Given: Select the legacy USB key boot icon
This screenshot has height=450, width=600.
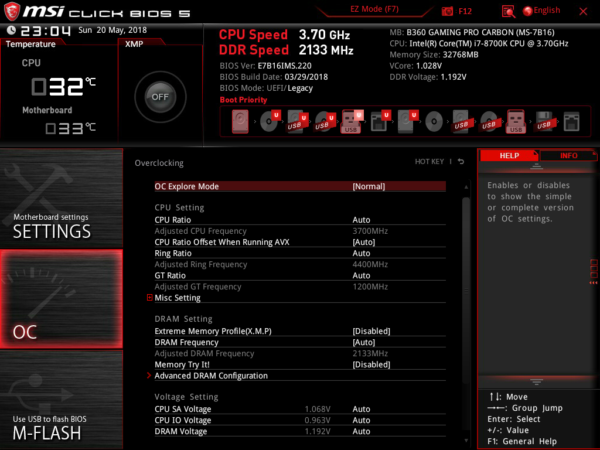Looking at the screenshot, I should click(x=516, y=122).
